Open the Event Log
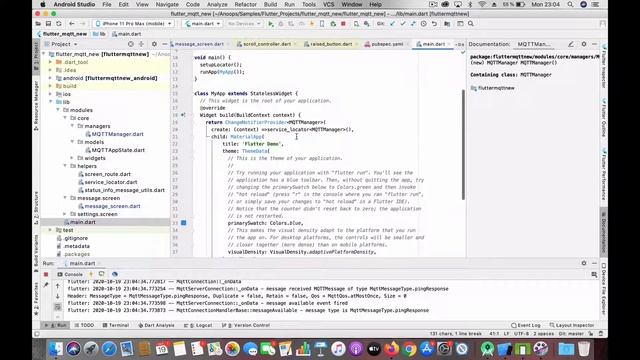The height and width of the screenshot is (360, 640). tap(526, 325)
